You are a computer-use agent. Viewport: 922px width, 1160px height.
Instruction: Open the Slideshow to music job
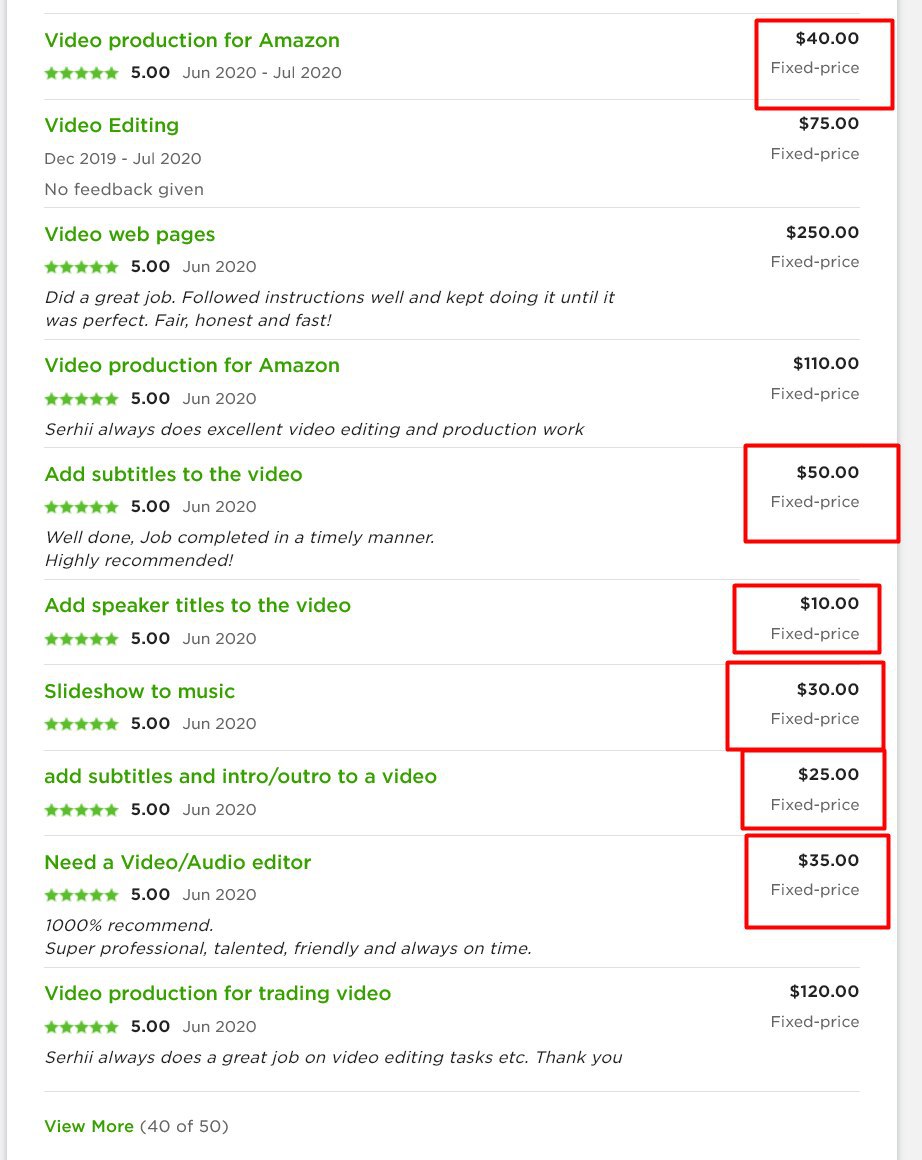[139, 691]
